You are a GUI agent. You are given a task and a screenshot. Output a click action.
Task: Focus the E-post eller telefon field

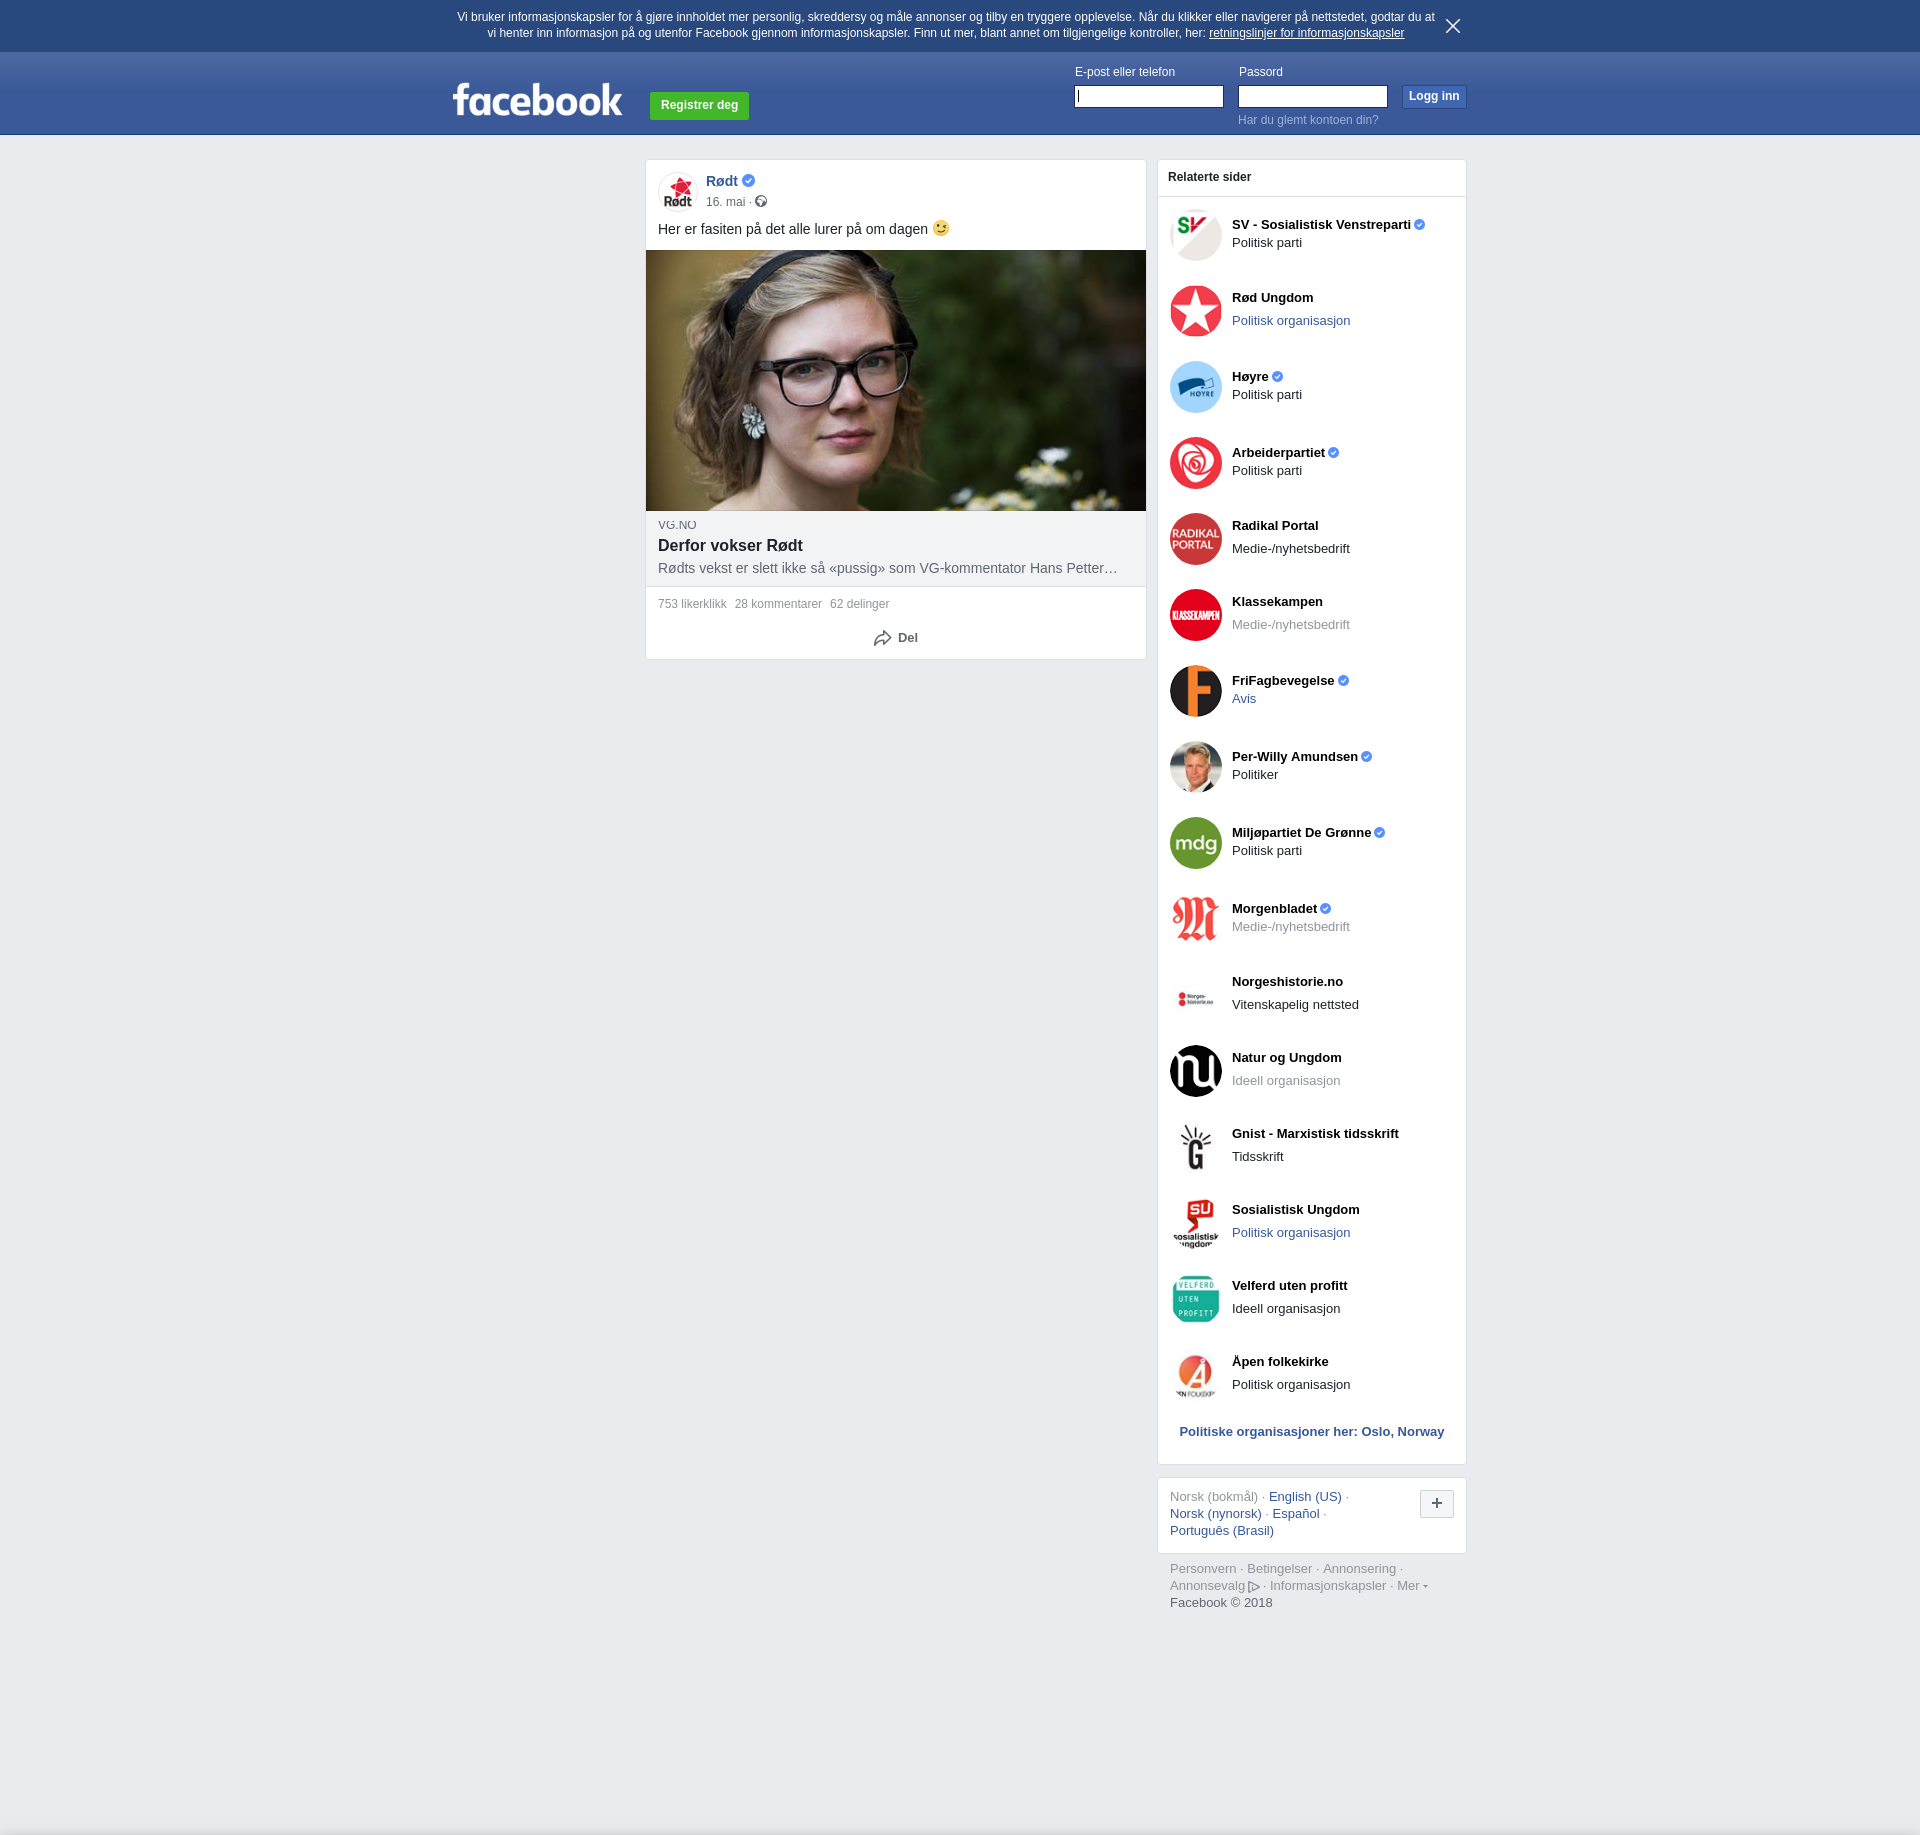pos(1148,97)
